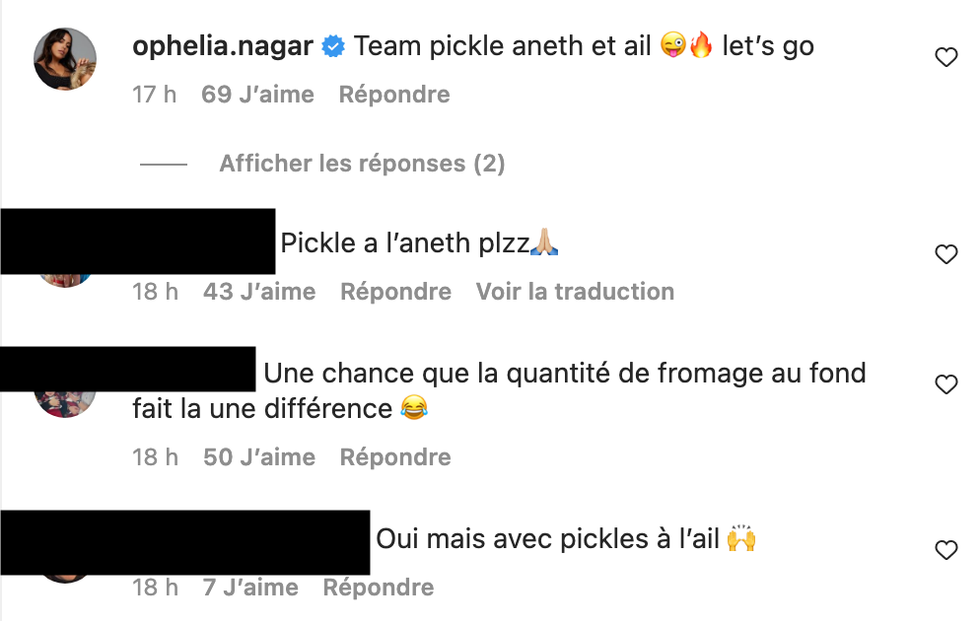Like the 'Pickle a l'aneth plzz' comment
980x621 pixels.
pos(946,254)
